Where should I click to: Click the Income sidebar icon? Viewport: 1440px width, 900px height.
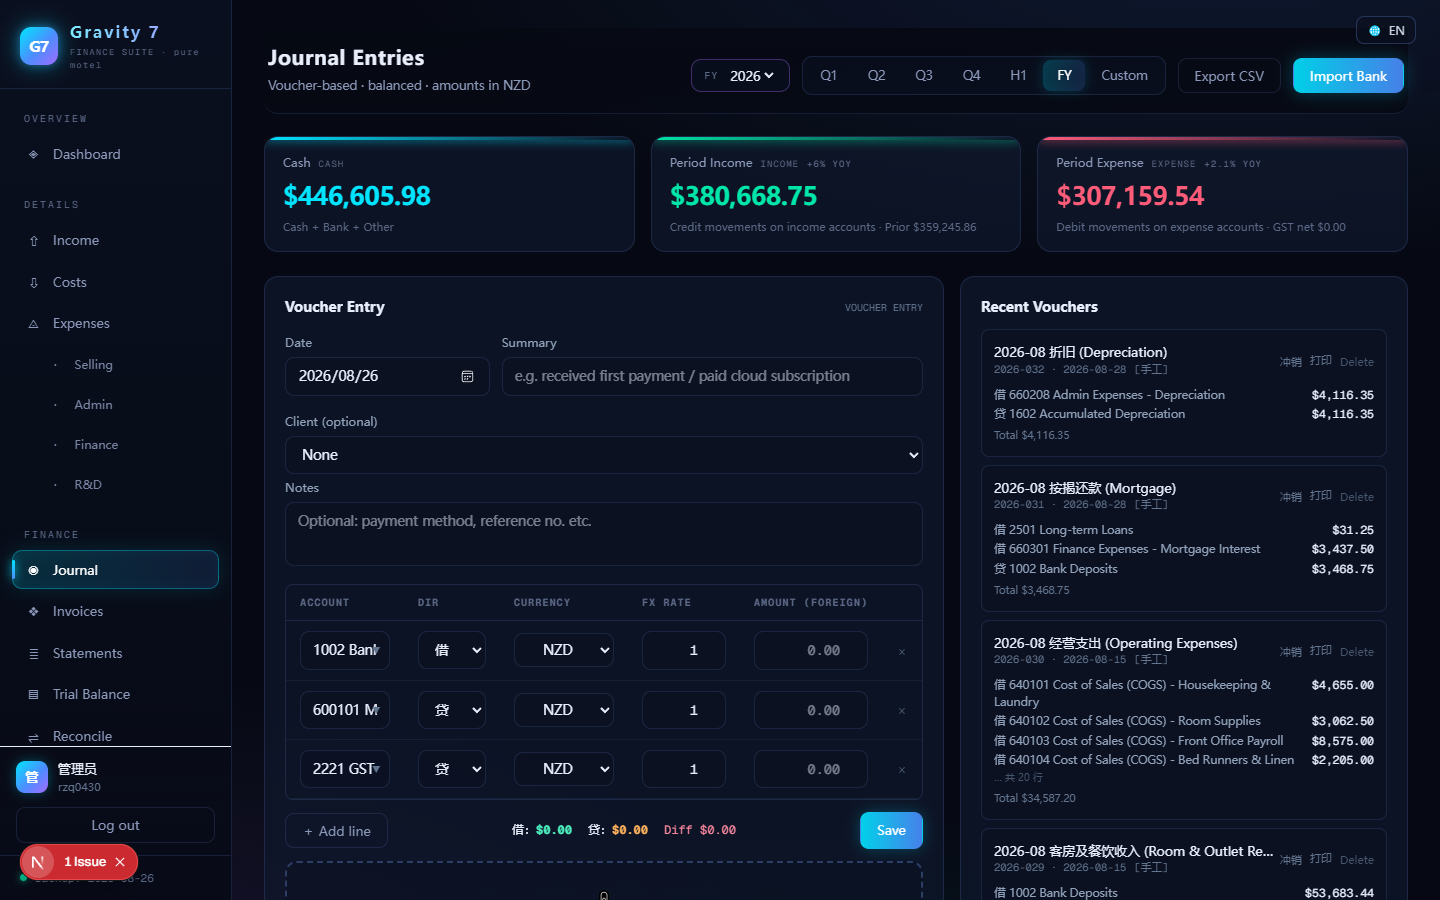(34, 241)
